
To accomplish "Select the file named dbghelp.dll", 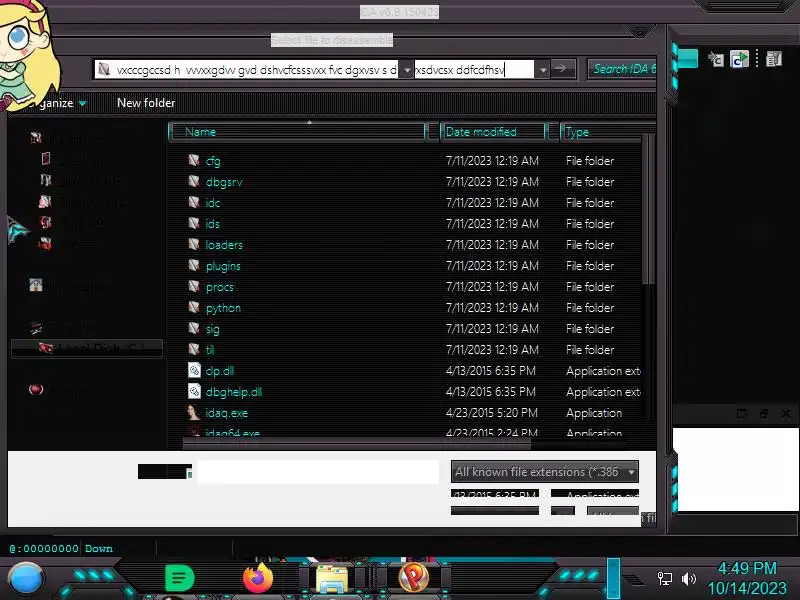I will pos(234,392).
